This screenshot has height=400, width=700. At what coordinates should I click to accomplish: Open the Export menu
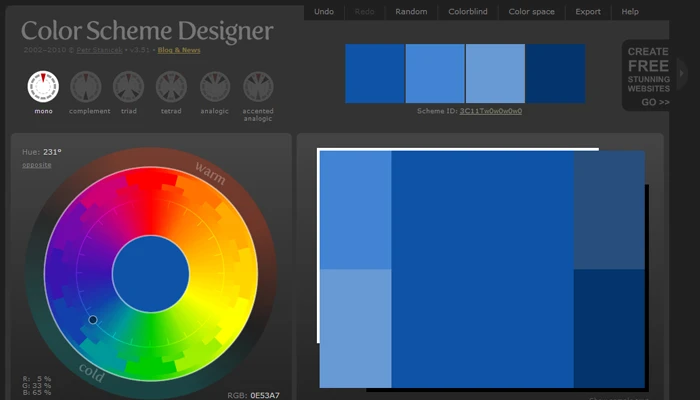pyautogui.click(x=588, y=12)
